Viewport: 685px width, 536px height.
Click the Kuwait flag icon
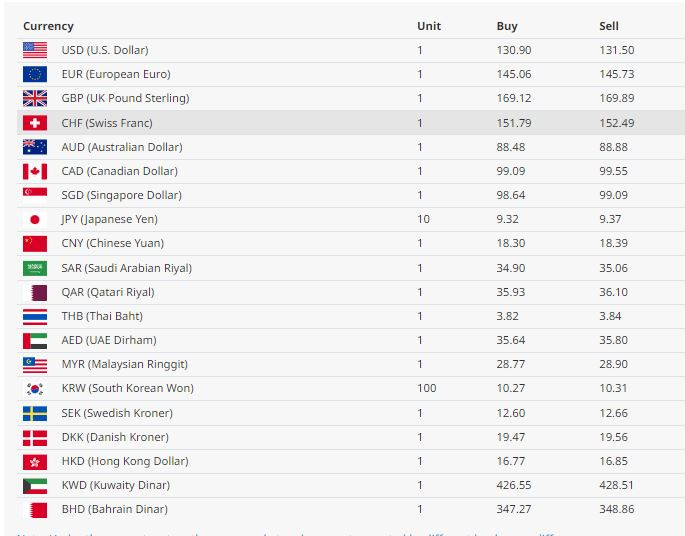pos(35,486)
